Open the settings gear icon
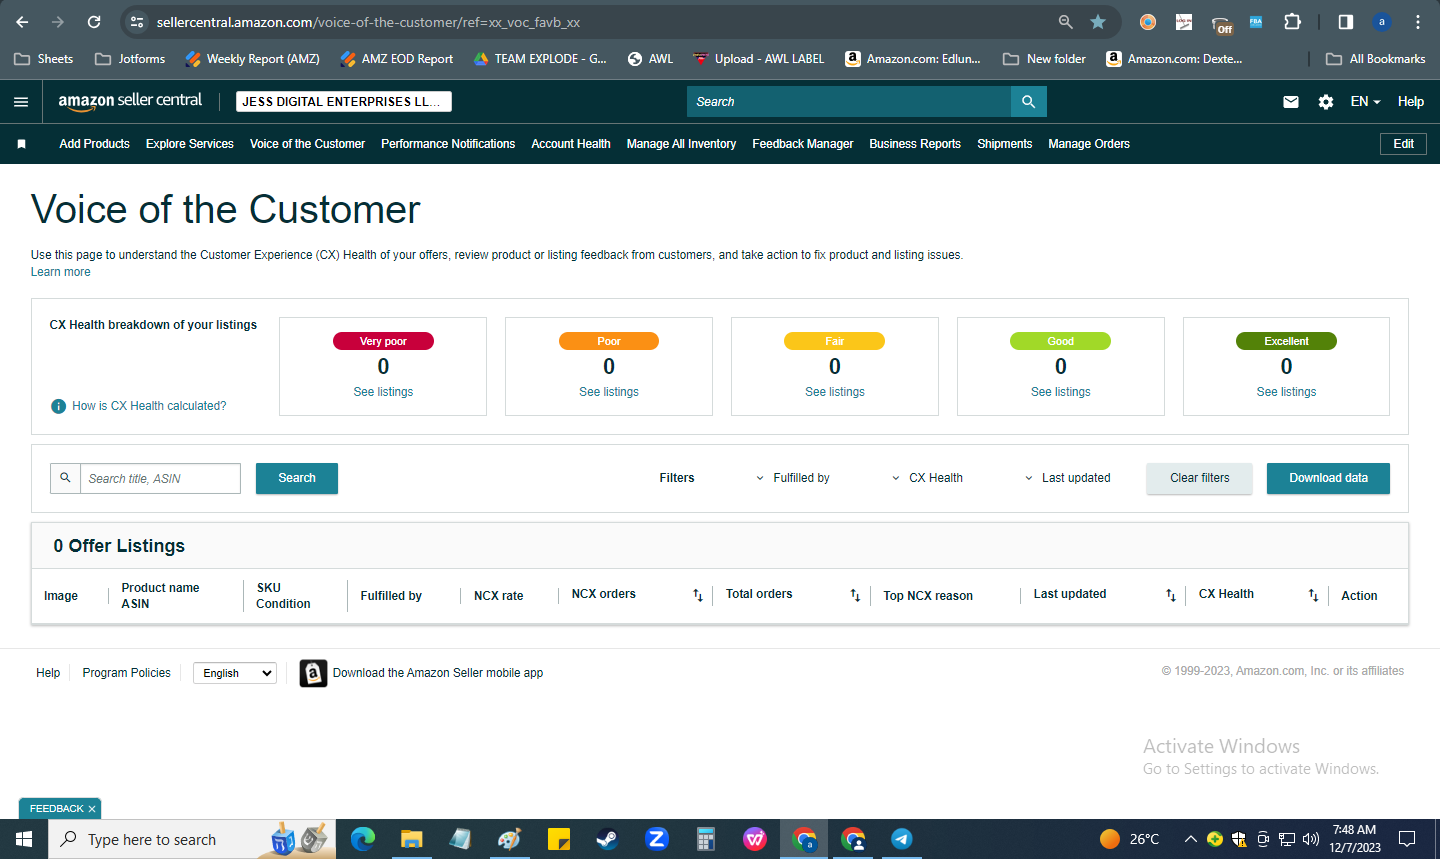Image resolution: width=1440 pixels, height=859 pixels. (1326, 101)
